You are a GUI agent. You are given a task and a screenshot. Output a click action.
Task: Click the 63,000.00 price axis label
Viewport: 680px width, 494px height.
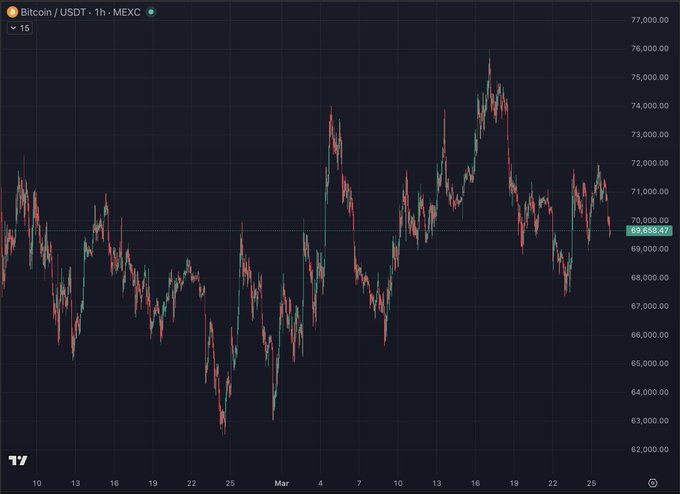[x=649, y=421]
